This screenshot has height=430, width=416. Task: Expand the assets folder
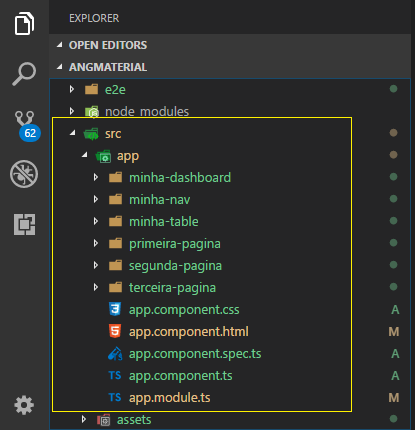point(84,419)
